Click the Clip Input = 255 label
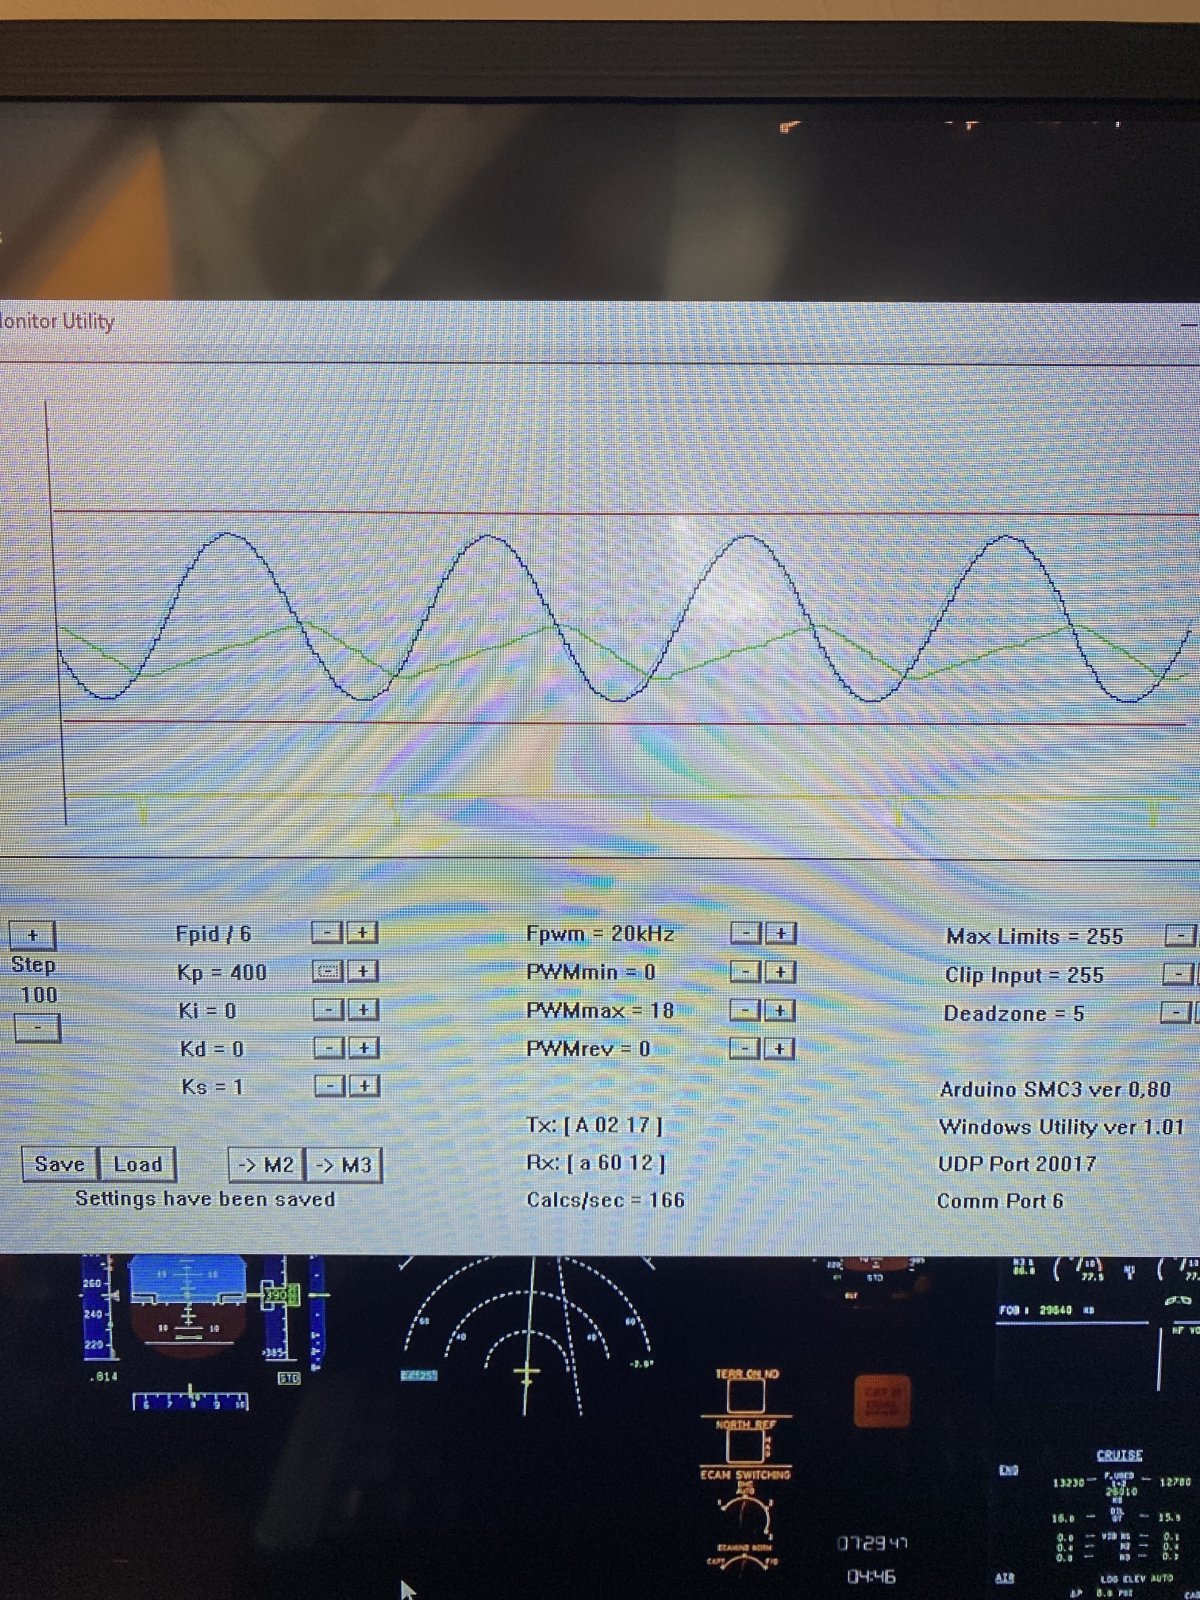 point(1024,975)
